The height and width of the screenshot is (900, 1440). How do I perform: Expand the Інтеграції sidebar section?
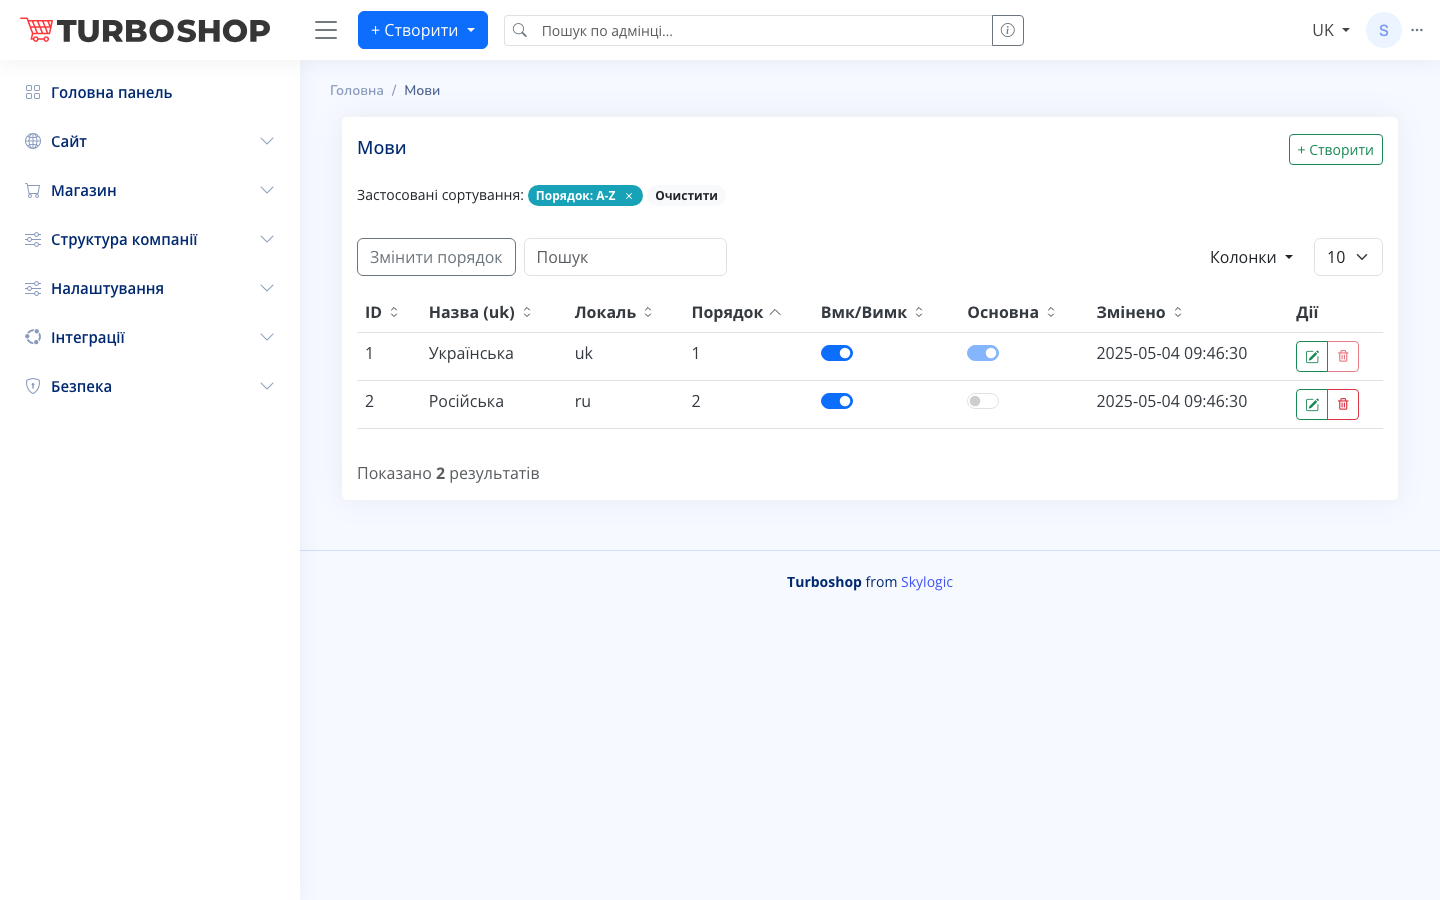150,337
